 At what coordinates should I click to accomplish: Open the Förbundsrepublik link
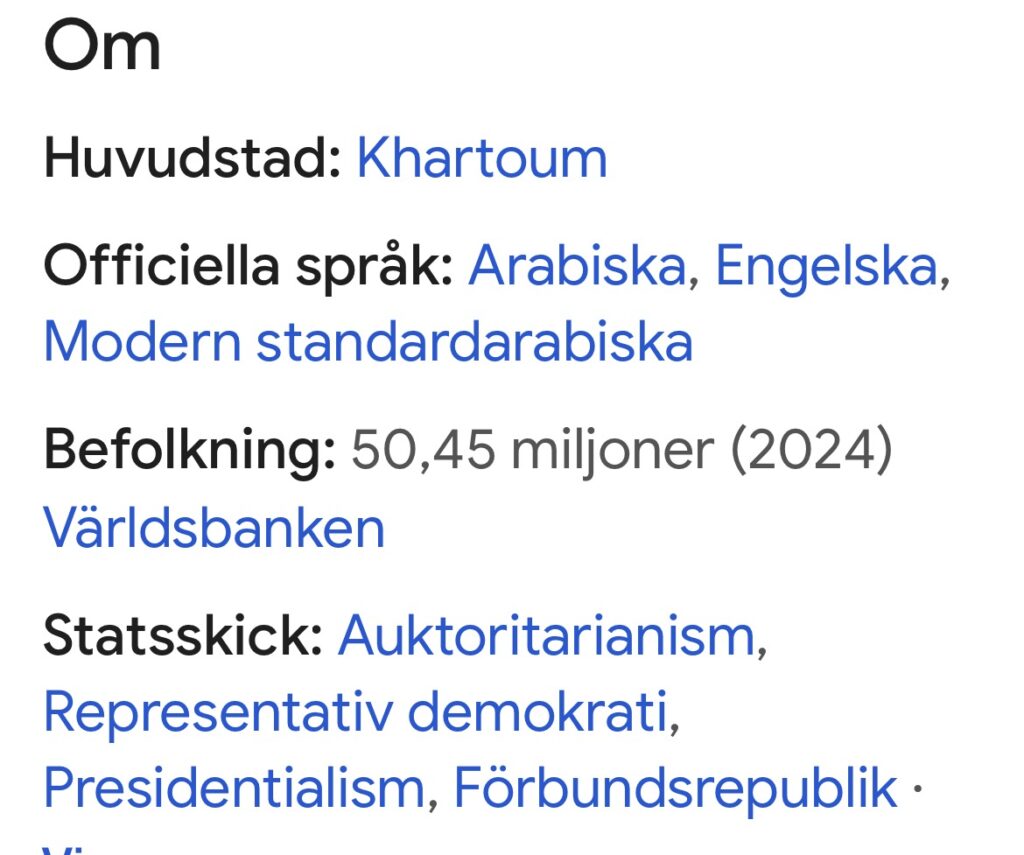[x=675, y=788]
